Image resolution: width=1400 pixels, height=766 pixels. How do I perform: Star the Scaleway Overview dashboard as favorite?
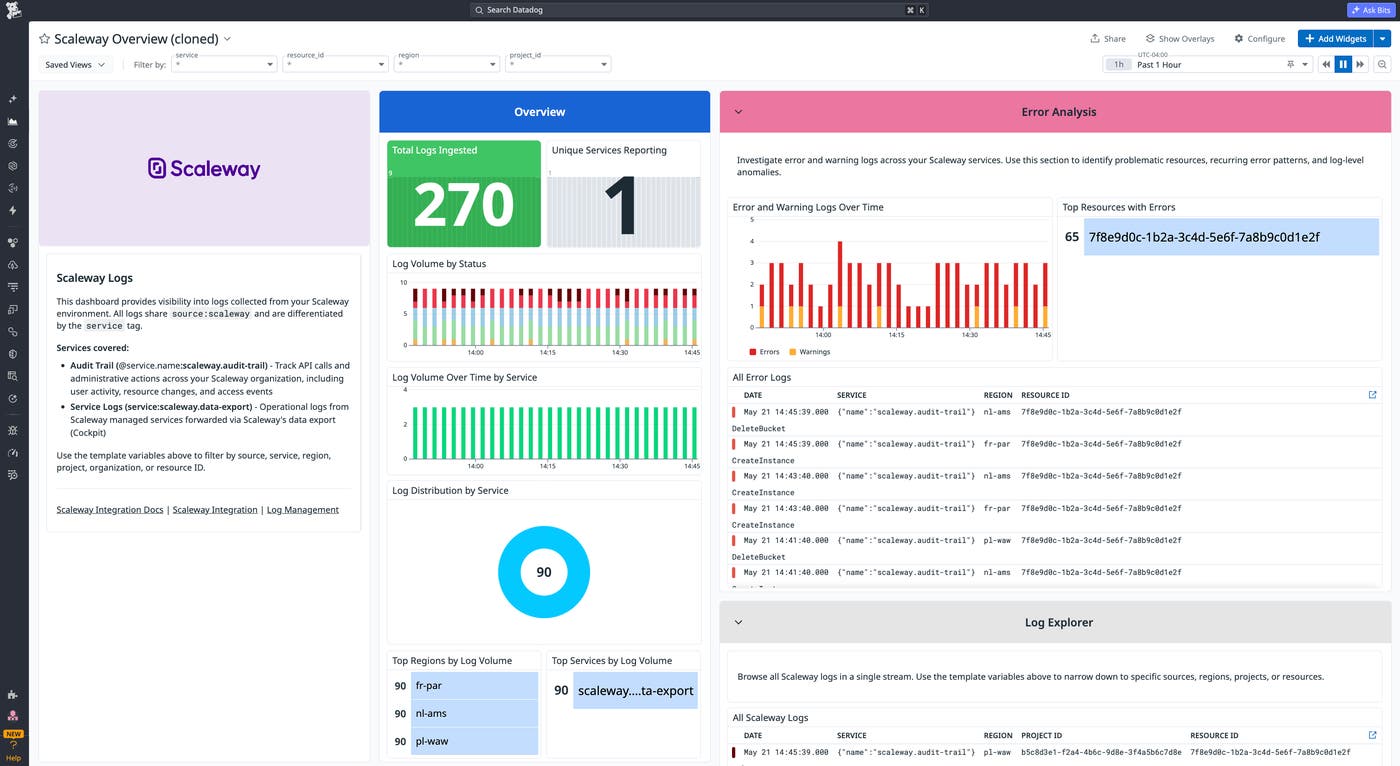point(44,39)
